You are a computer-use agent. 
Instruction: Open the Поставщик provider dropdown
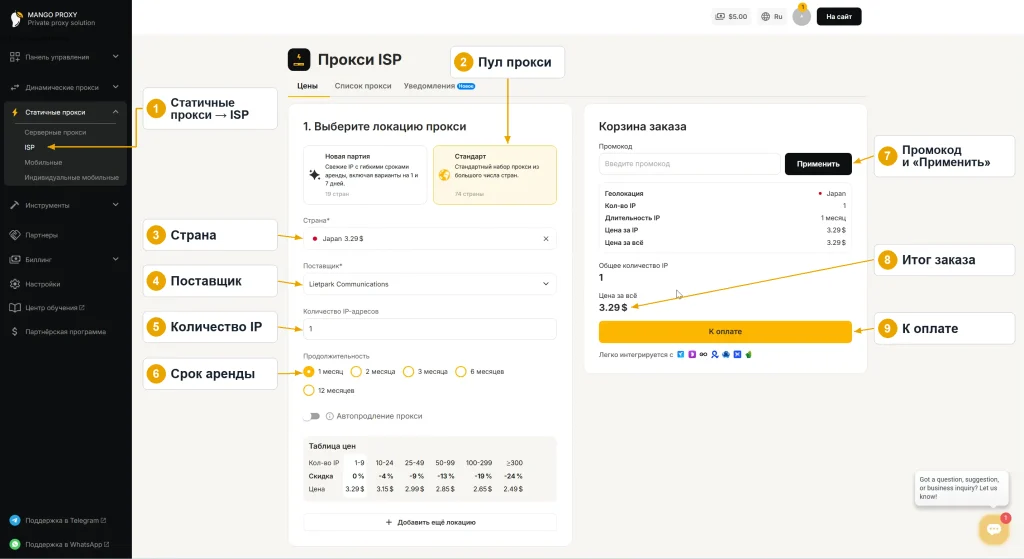[x=430, y=284]
